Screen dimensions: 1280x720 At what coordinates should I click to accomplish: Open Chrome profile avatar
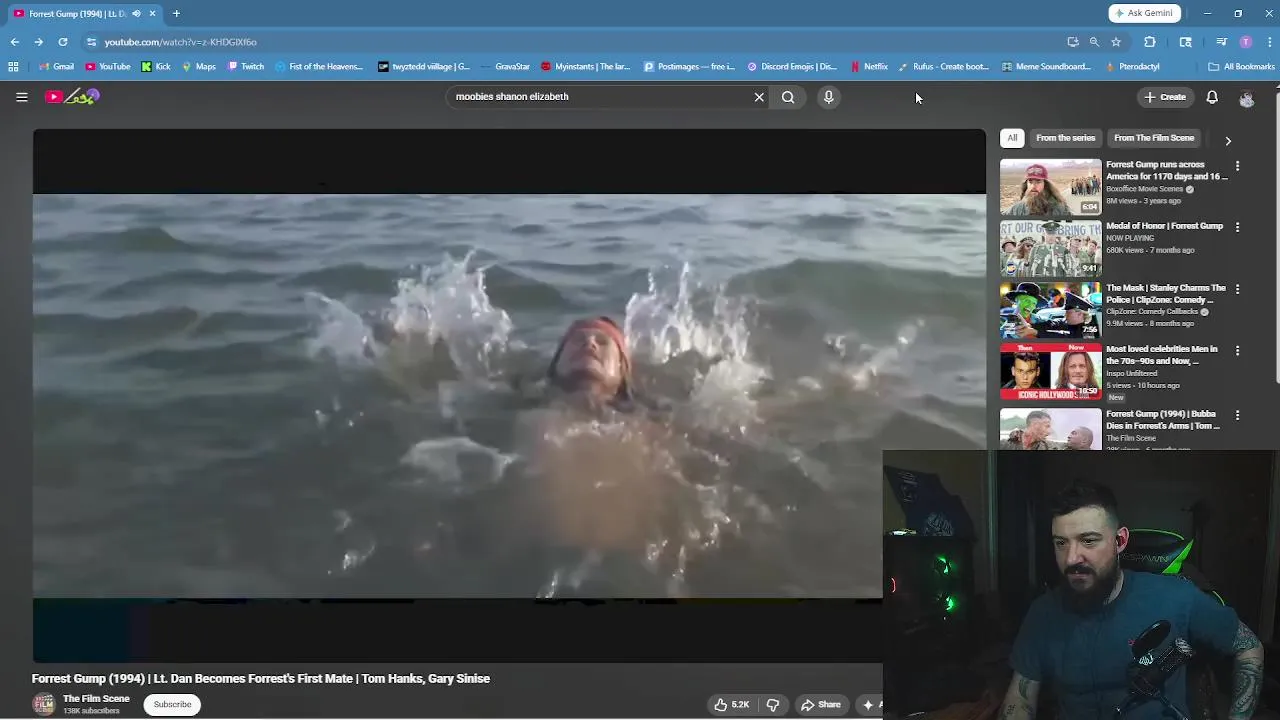[1245, 42]
